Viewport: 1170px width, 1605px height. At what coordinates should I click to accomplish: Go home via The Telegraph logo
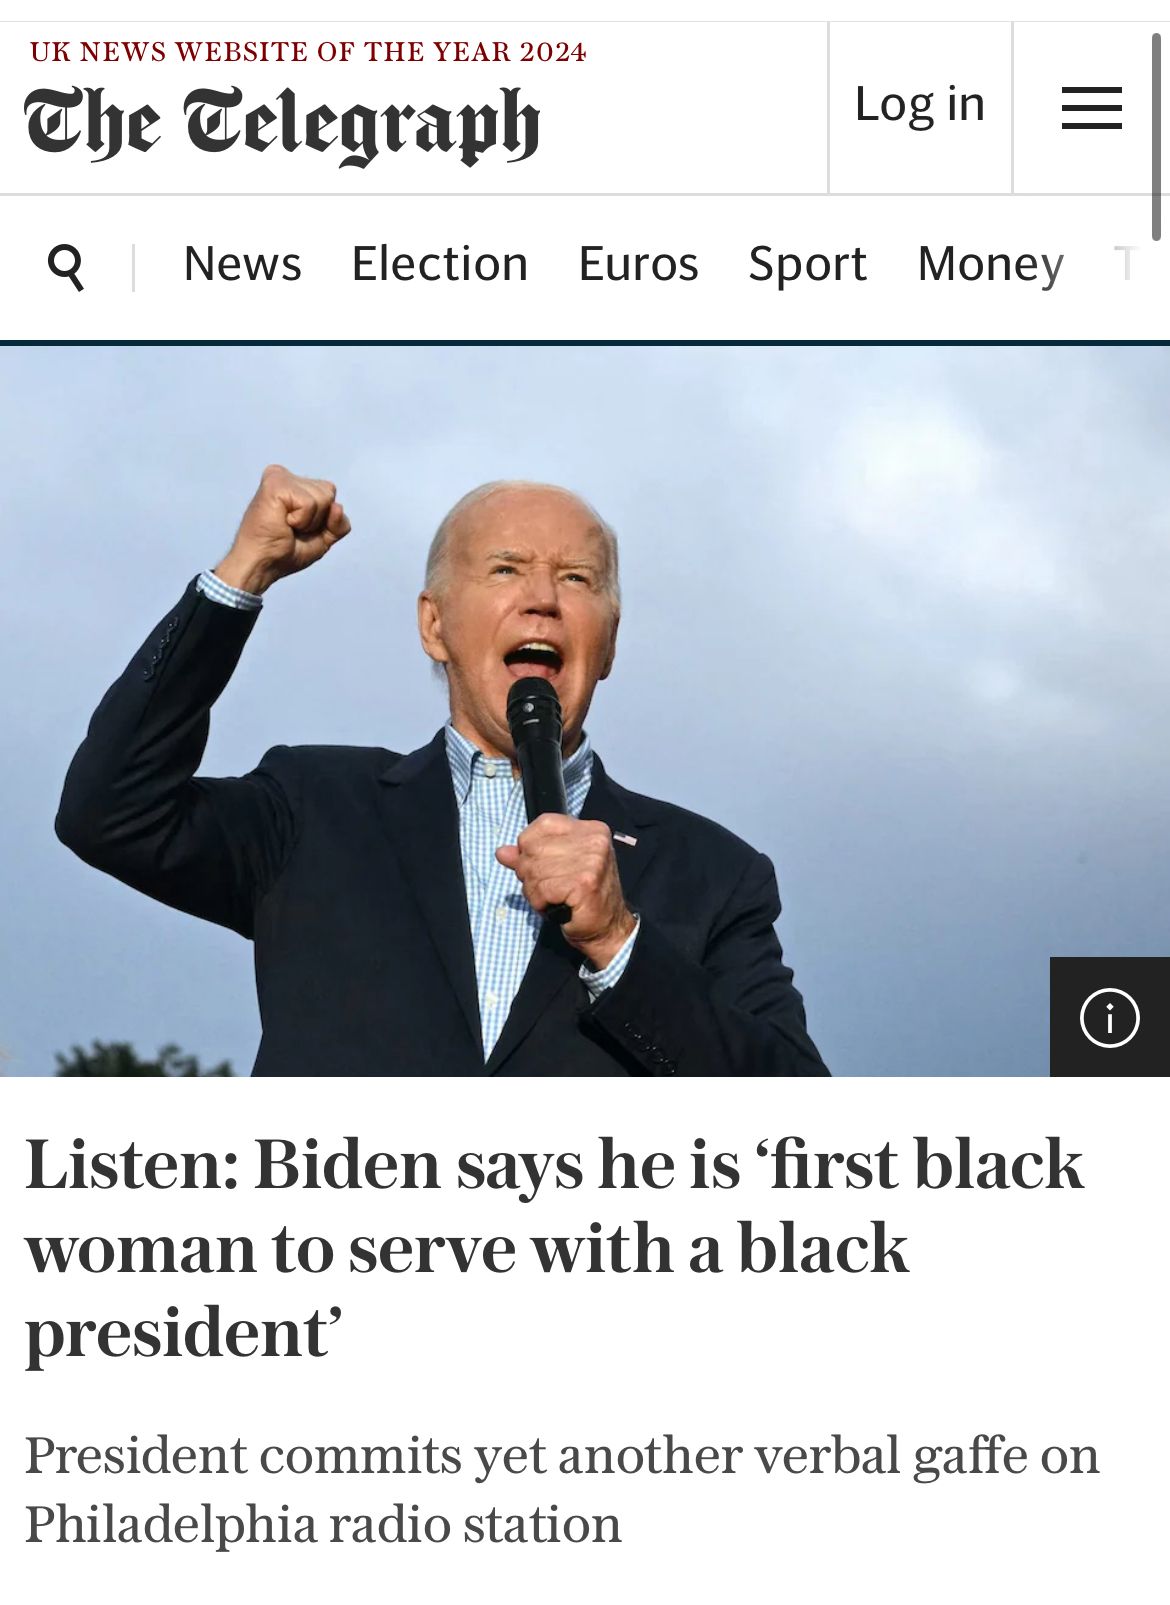pyautogui.click(x=282, y=125)
